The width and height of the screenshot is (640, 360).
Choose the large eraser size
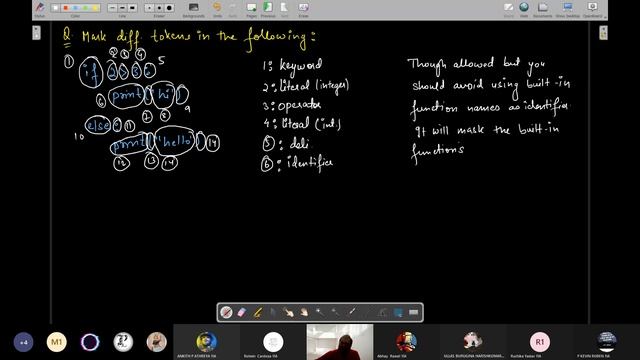click(169, 8)
